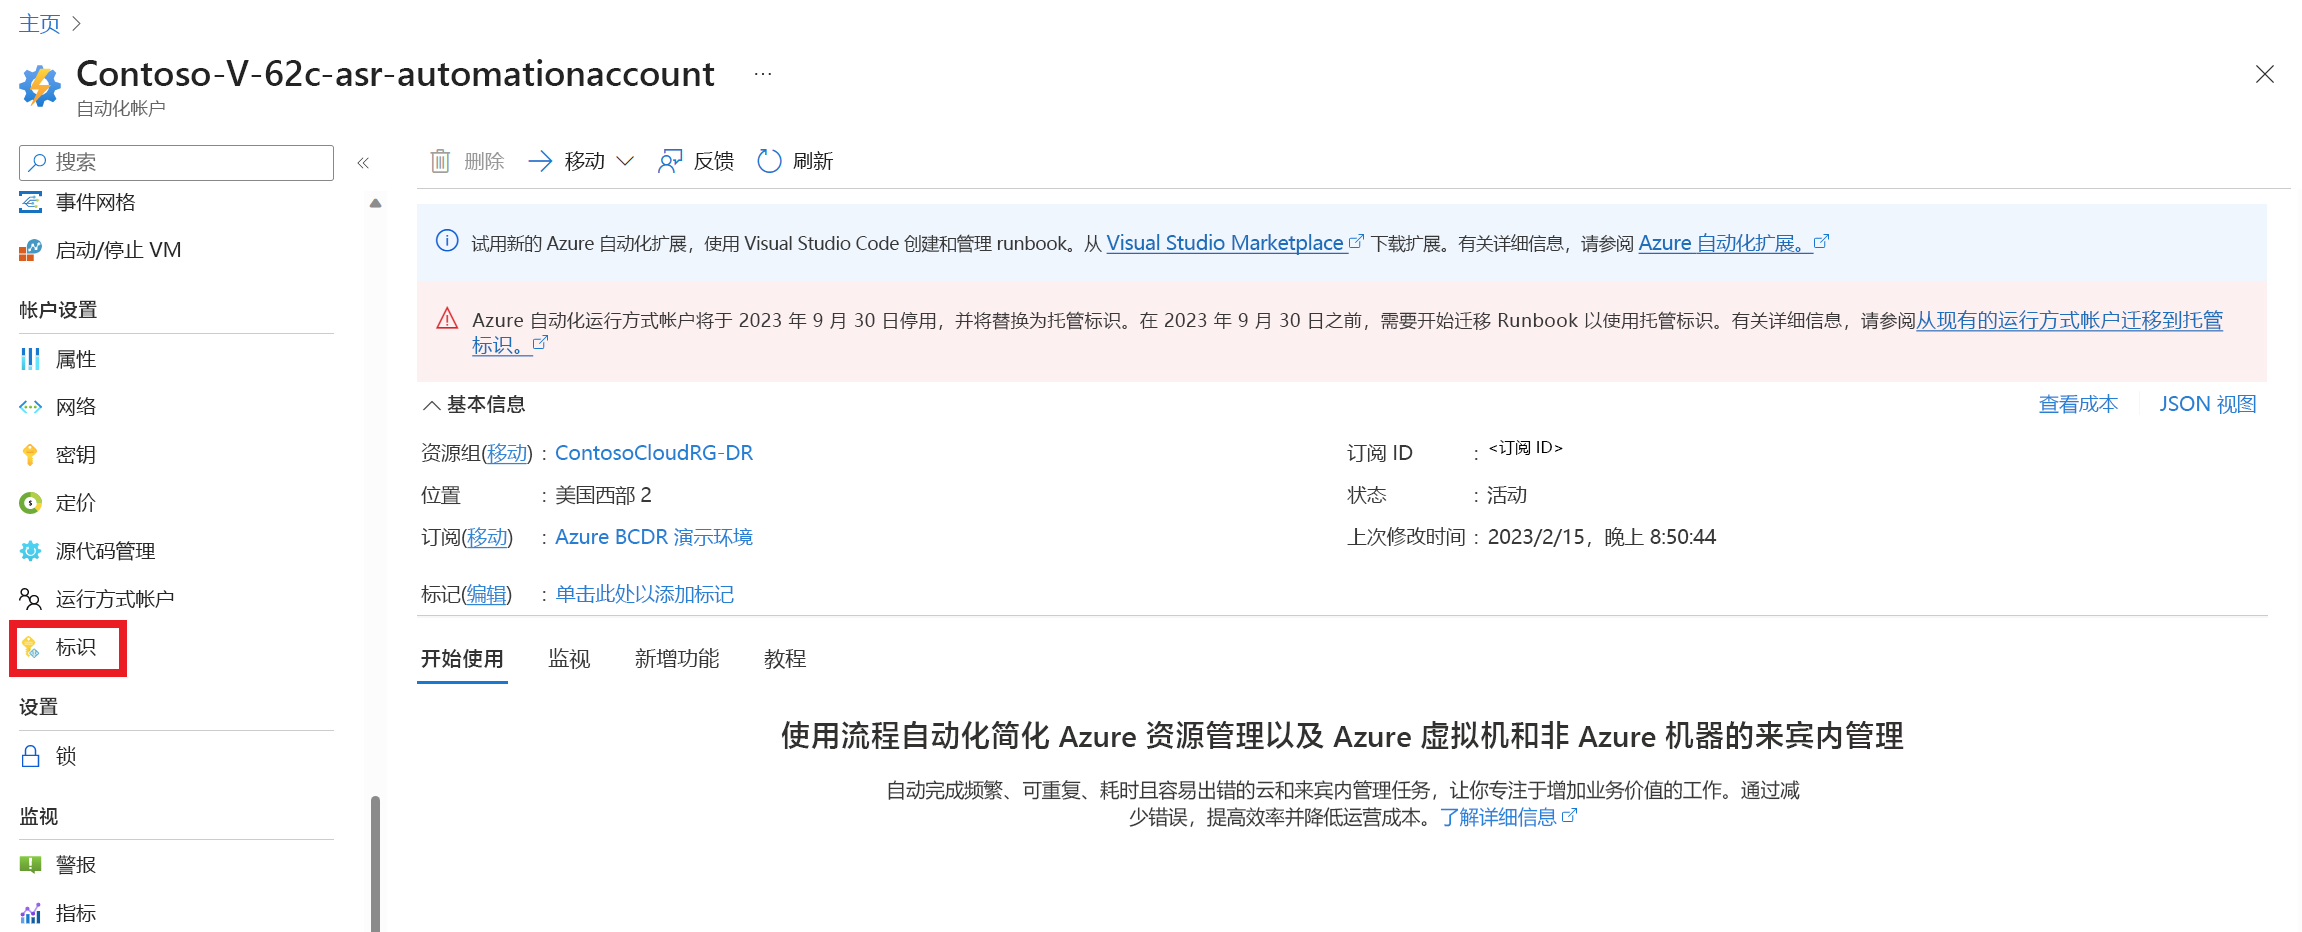The height and width of the screenshot is (932, 2302).
Task: Open the 从现有的运行方式帐户迁移到托管标识 link
Action: click(2069, 320)
